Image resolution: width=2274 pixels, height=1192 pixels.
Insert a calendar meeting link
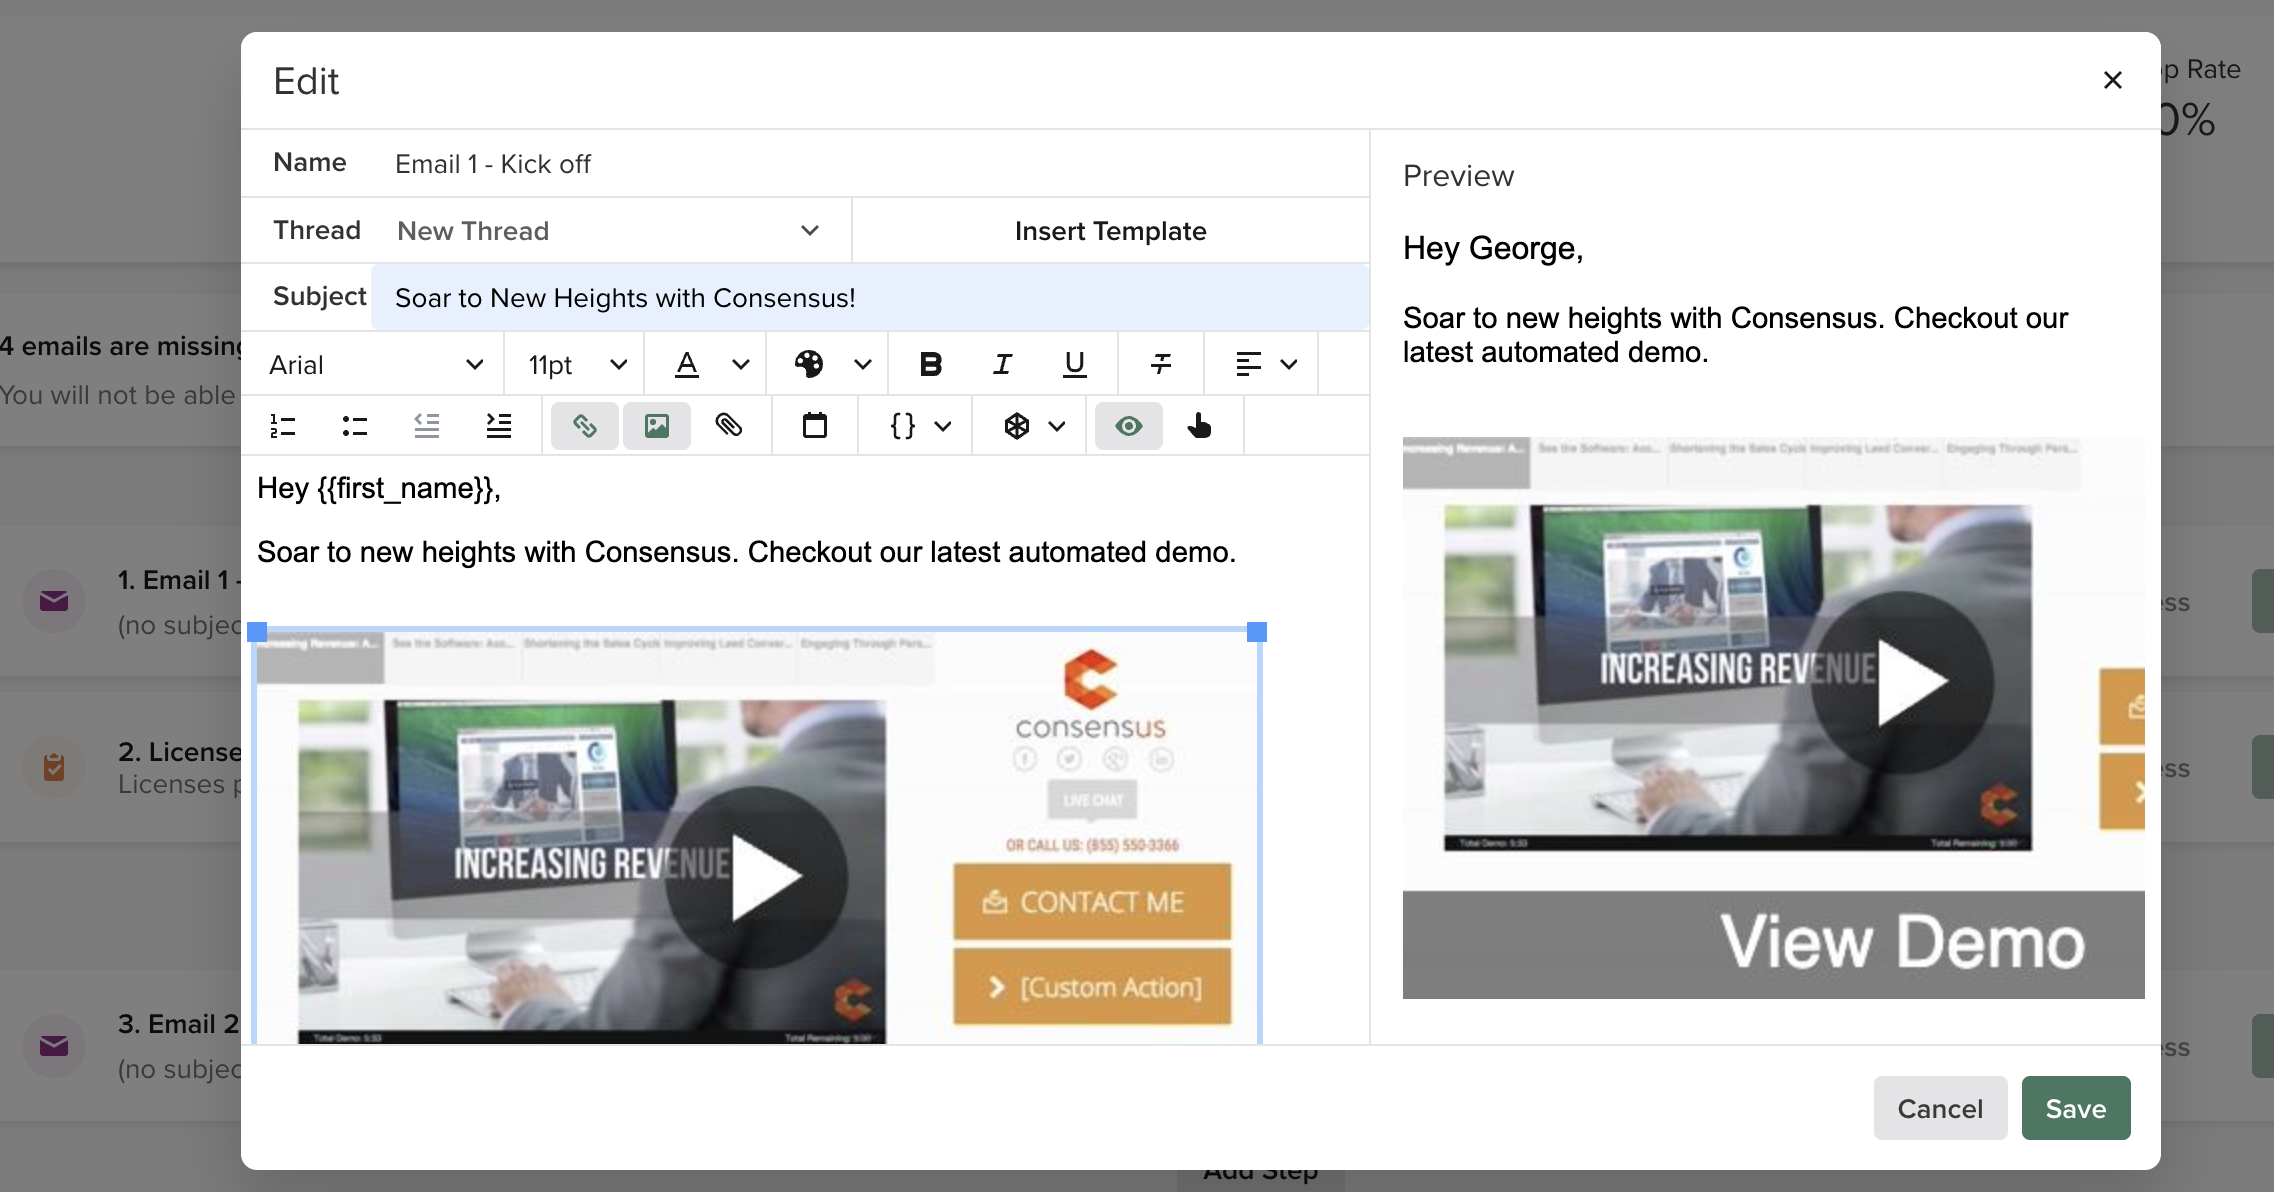[815, 427]
